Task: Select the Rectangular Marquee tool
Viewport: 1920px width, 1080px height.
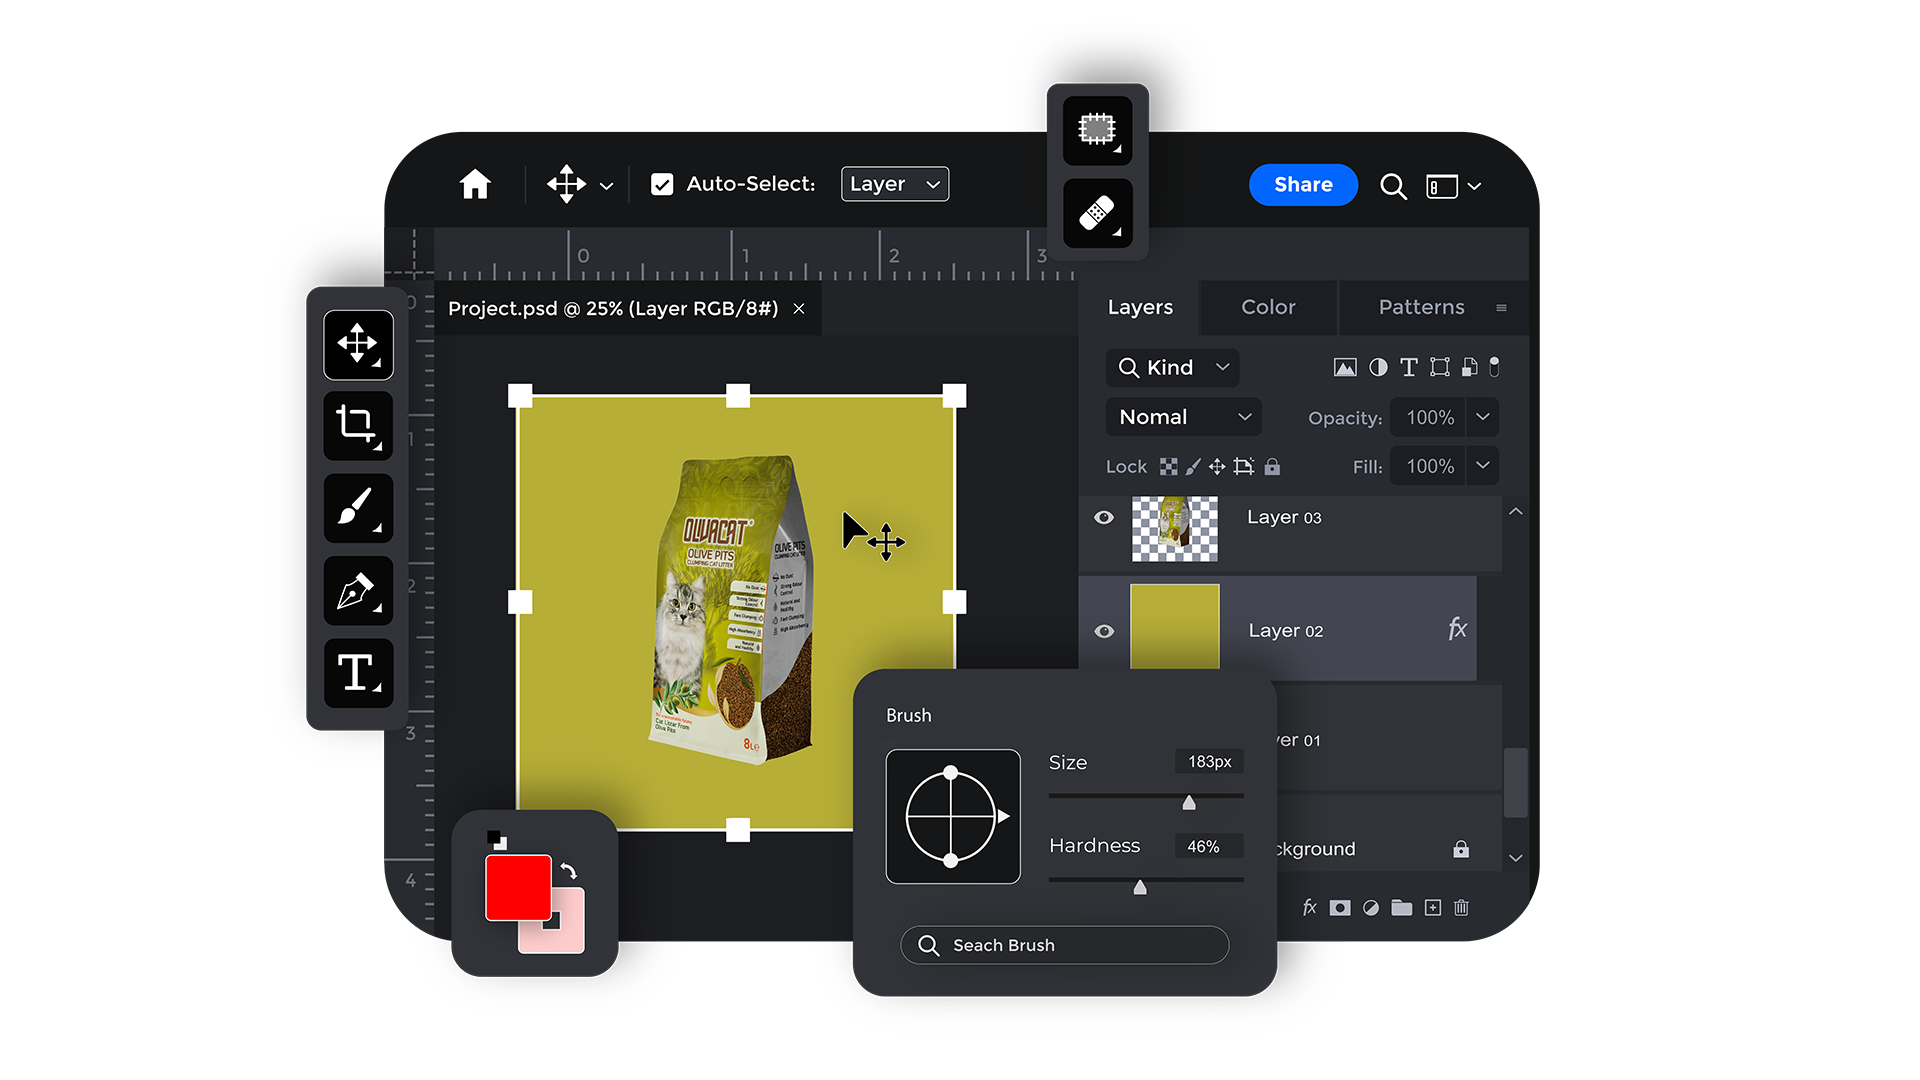Action: 1097,129
